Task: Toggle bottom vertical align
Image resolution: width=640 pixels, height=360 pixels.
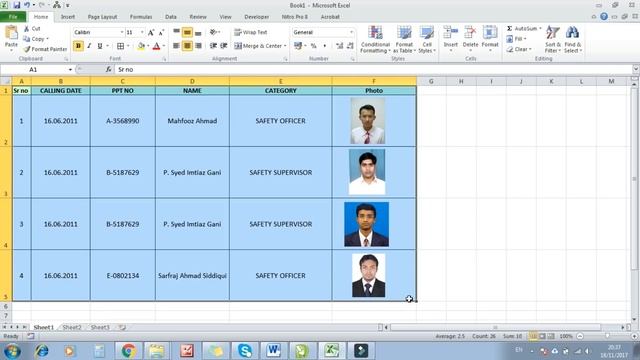Action: pos(198,32)
